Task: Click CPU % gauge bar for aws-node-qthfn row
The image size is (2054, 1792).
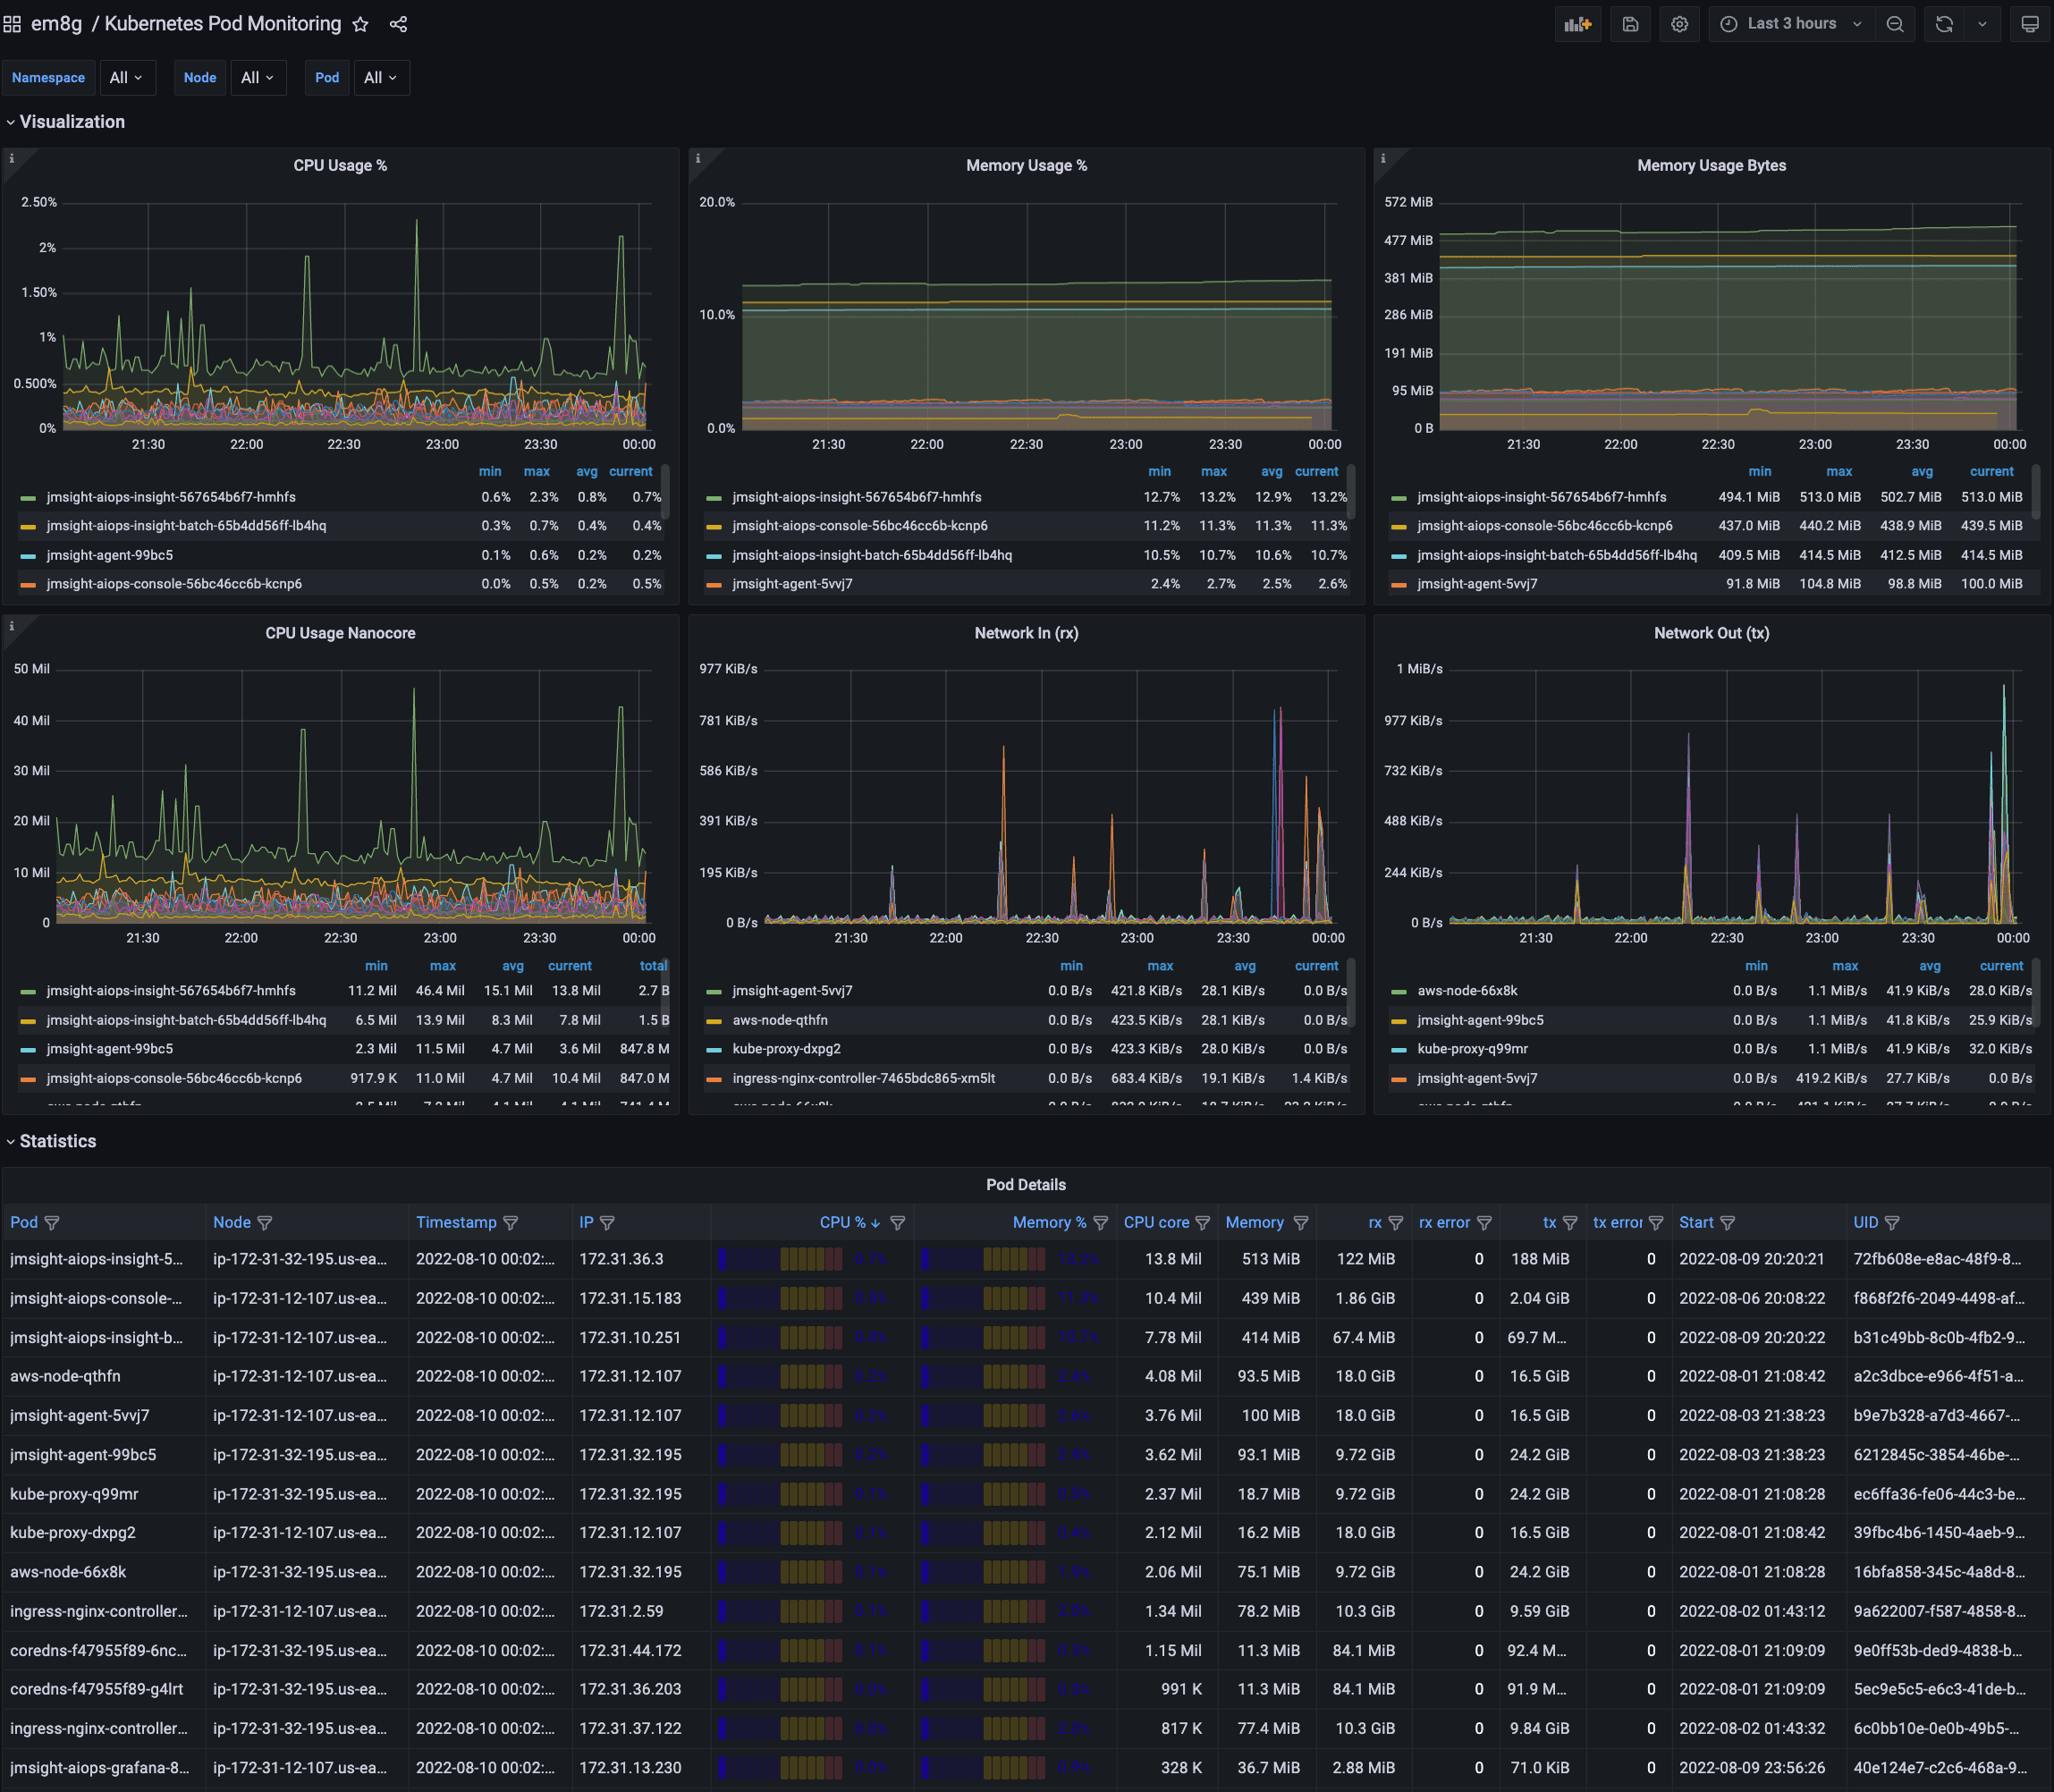Action: [780, 1377]
